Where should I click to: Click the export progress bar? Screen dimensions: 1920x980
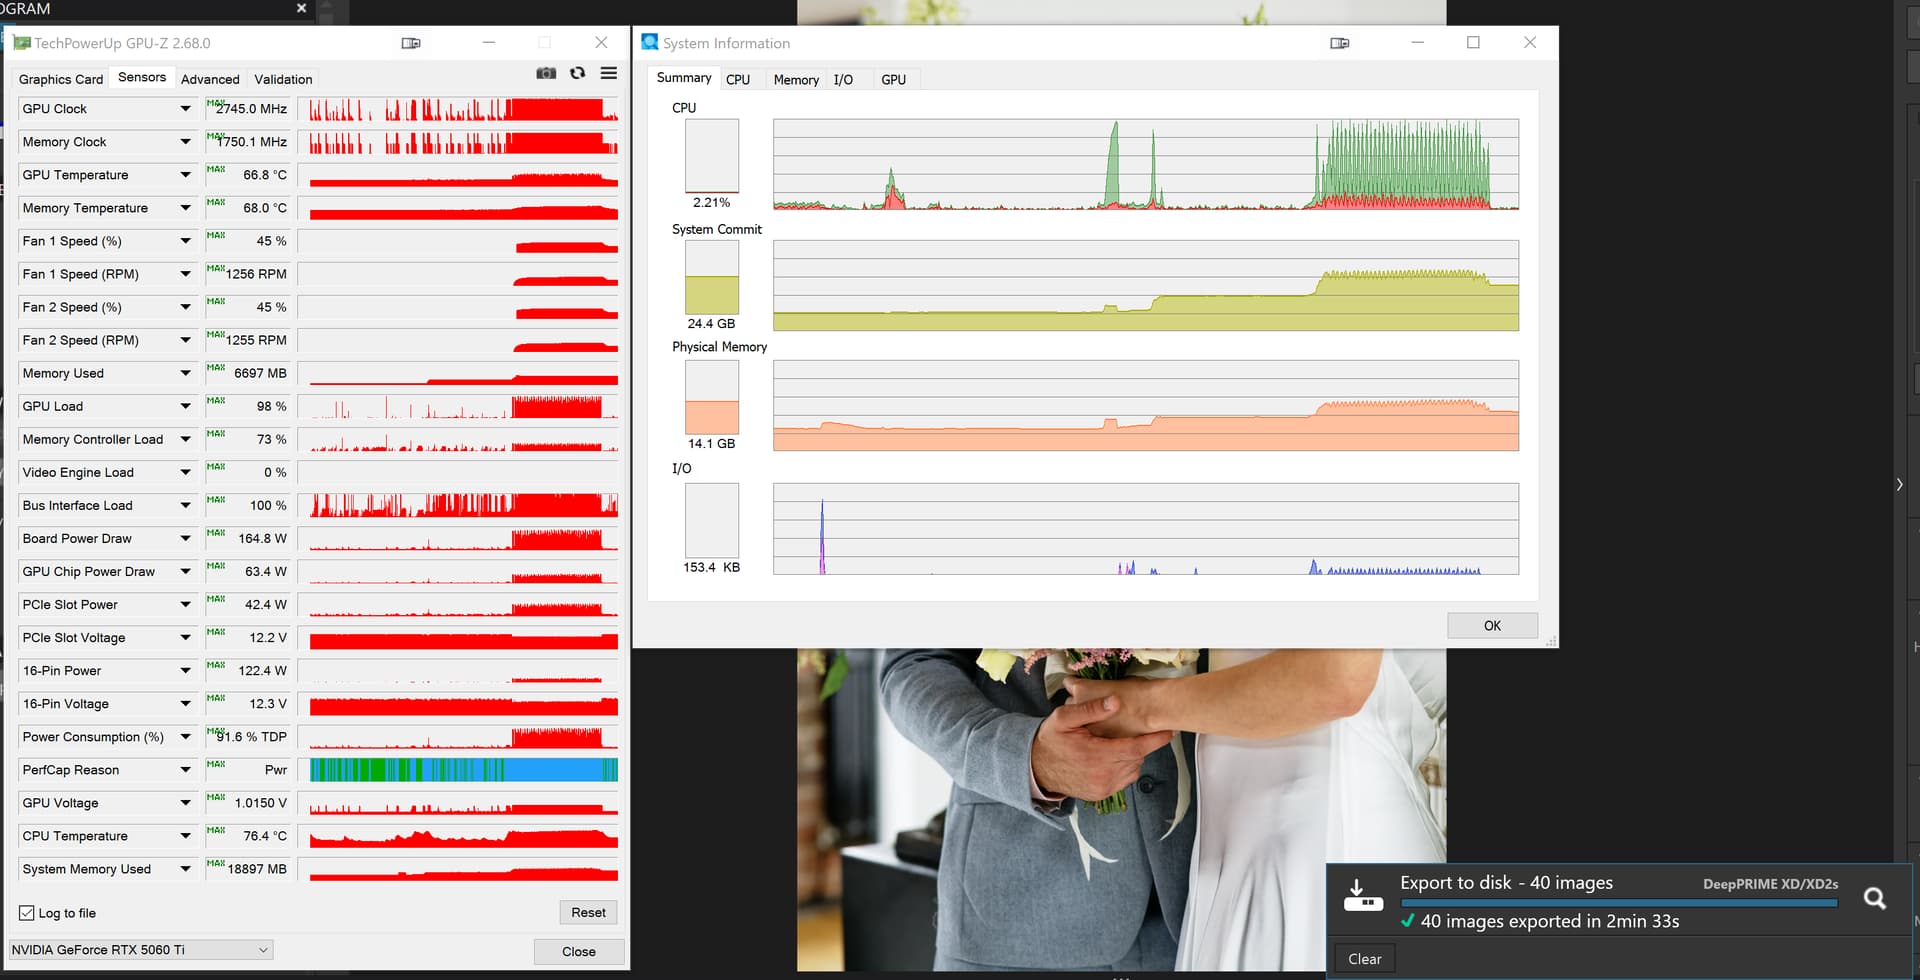pyautogui.click(x=1618, y=903)
